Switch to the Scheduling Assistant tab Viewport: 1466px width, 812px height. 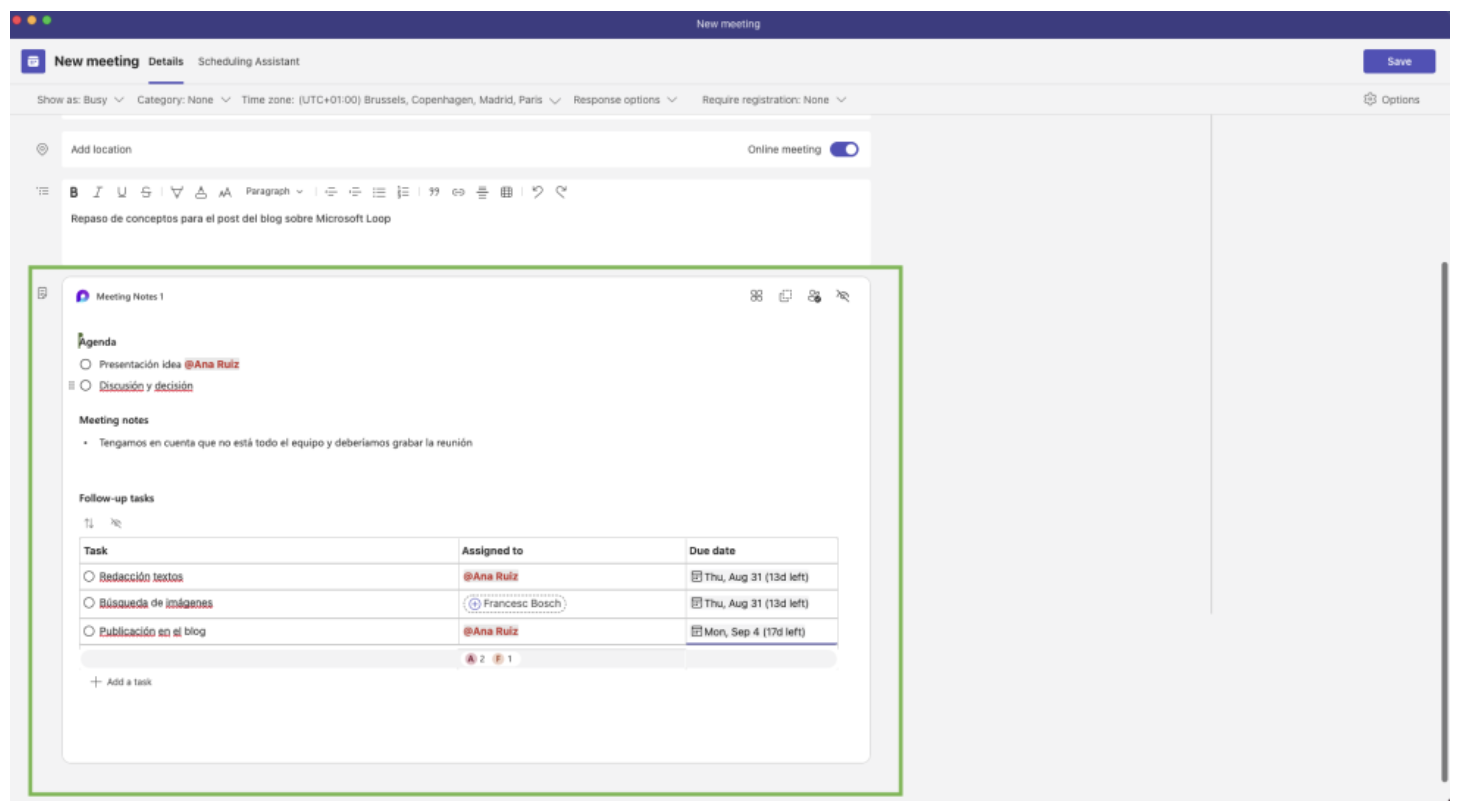coord(248,62)
